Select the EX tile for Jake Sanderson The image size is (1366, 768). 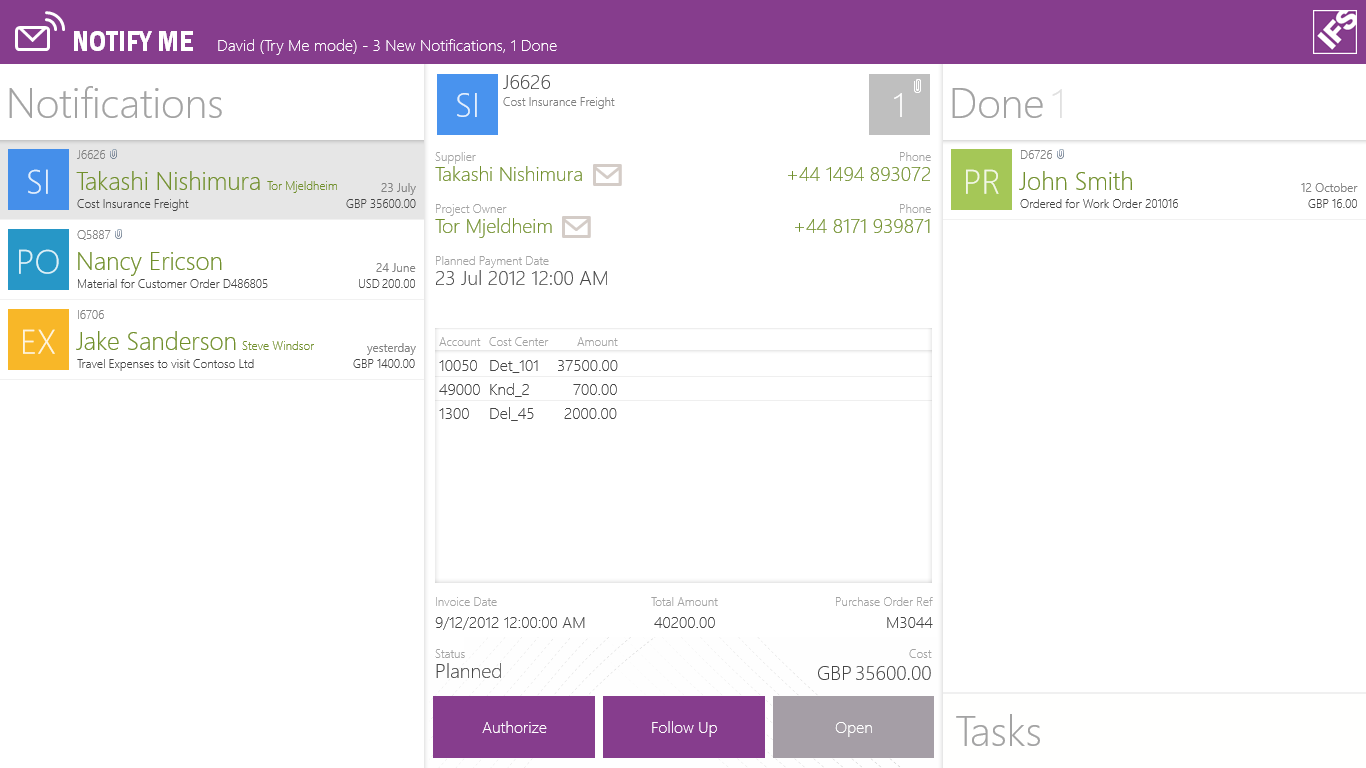click(38, 340)
